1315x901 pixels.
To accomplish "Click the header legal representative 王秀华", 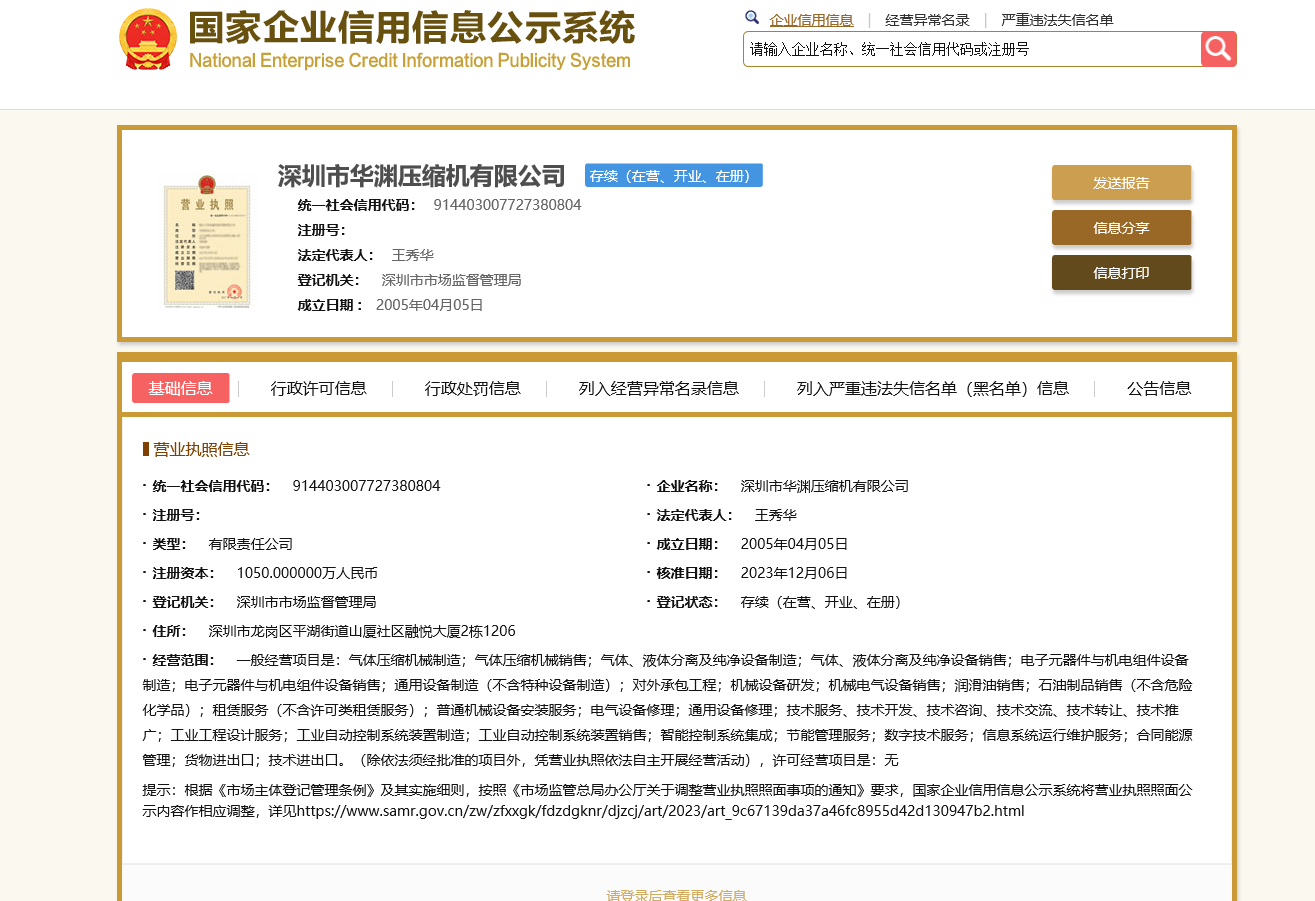I will click(412, 255).
